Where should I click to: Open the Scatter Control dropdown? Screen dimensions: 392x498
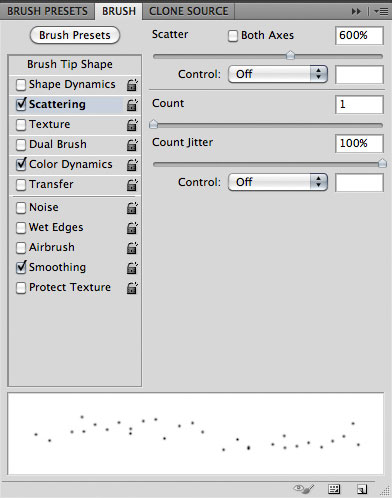point(278,74)
